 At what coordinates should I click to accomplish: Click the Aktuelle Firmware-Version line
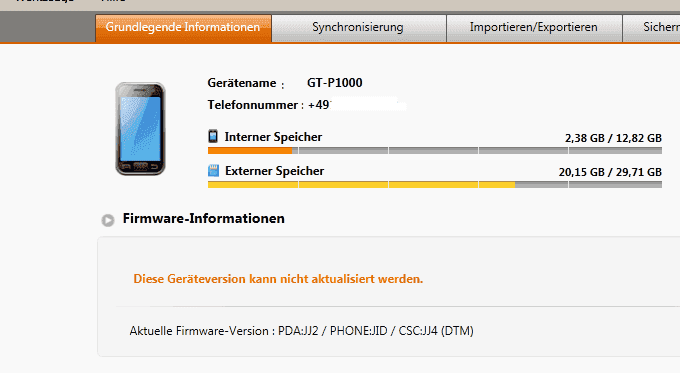pos(301,331)
